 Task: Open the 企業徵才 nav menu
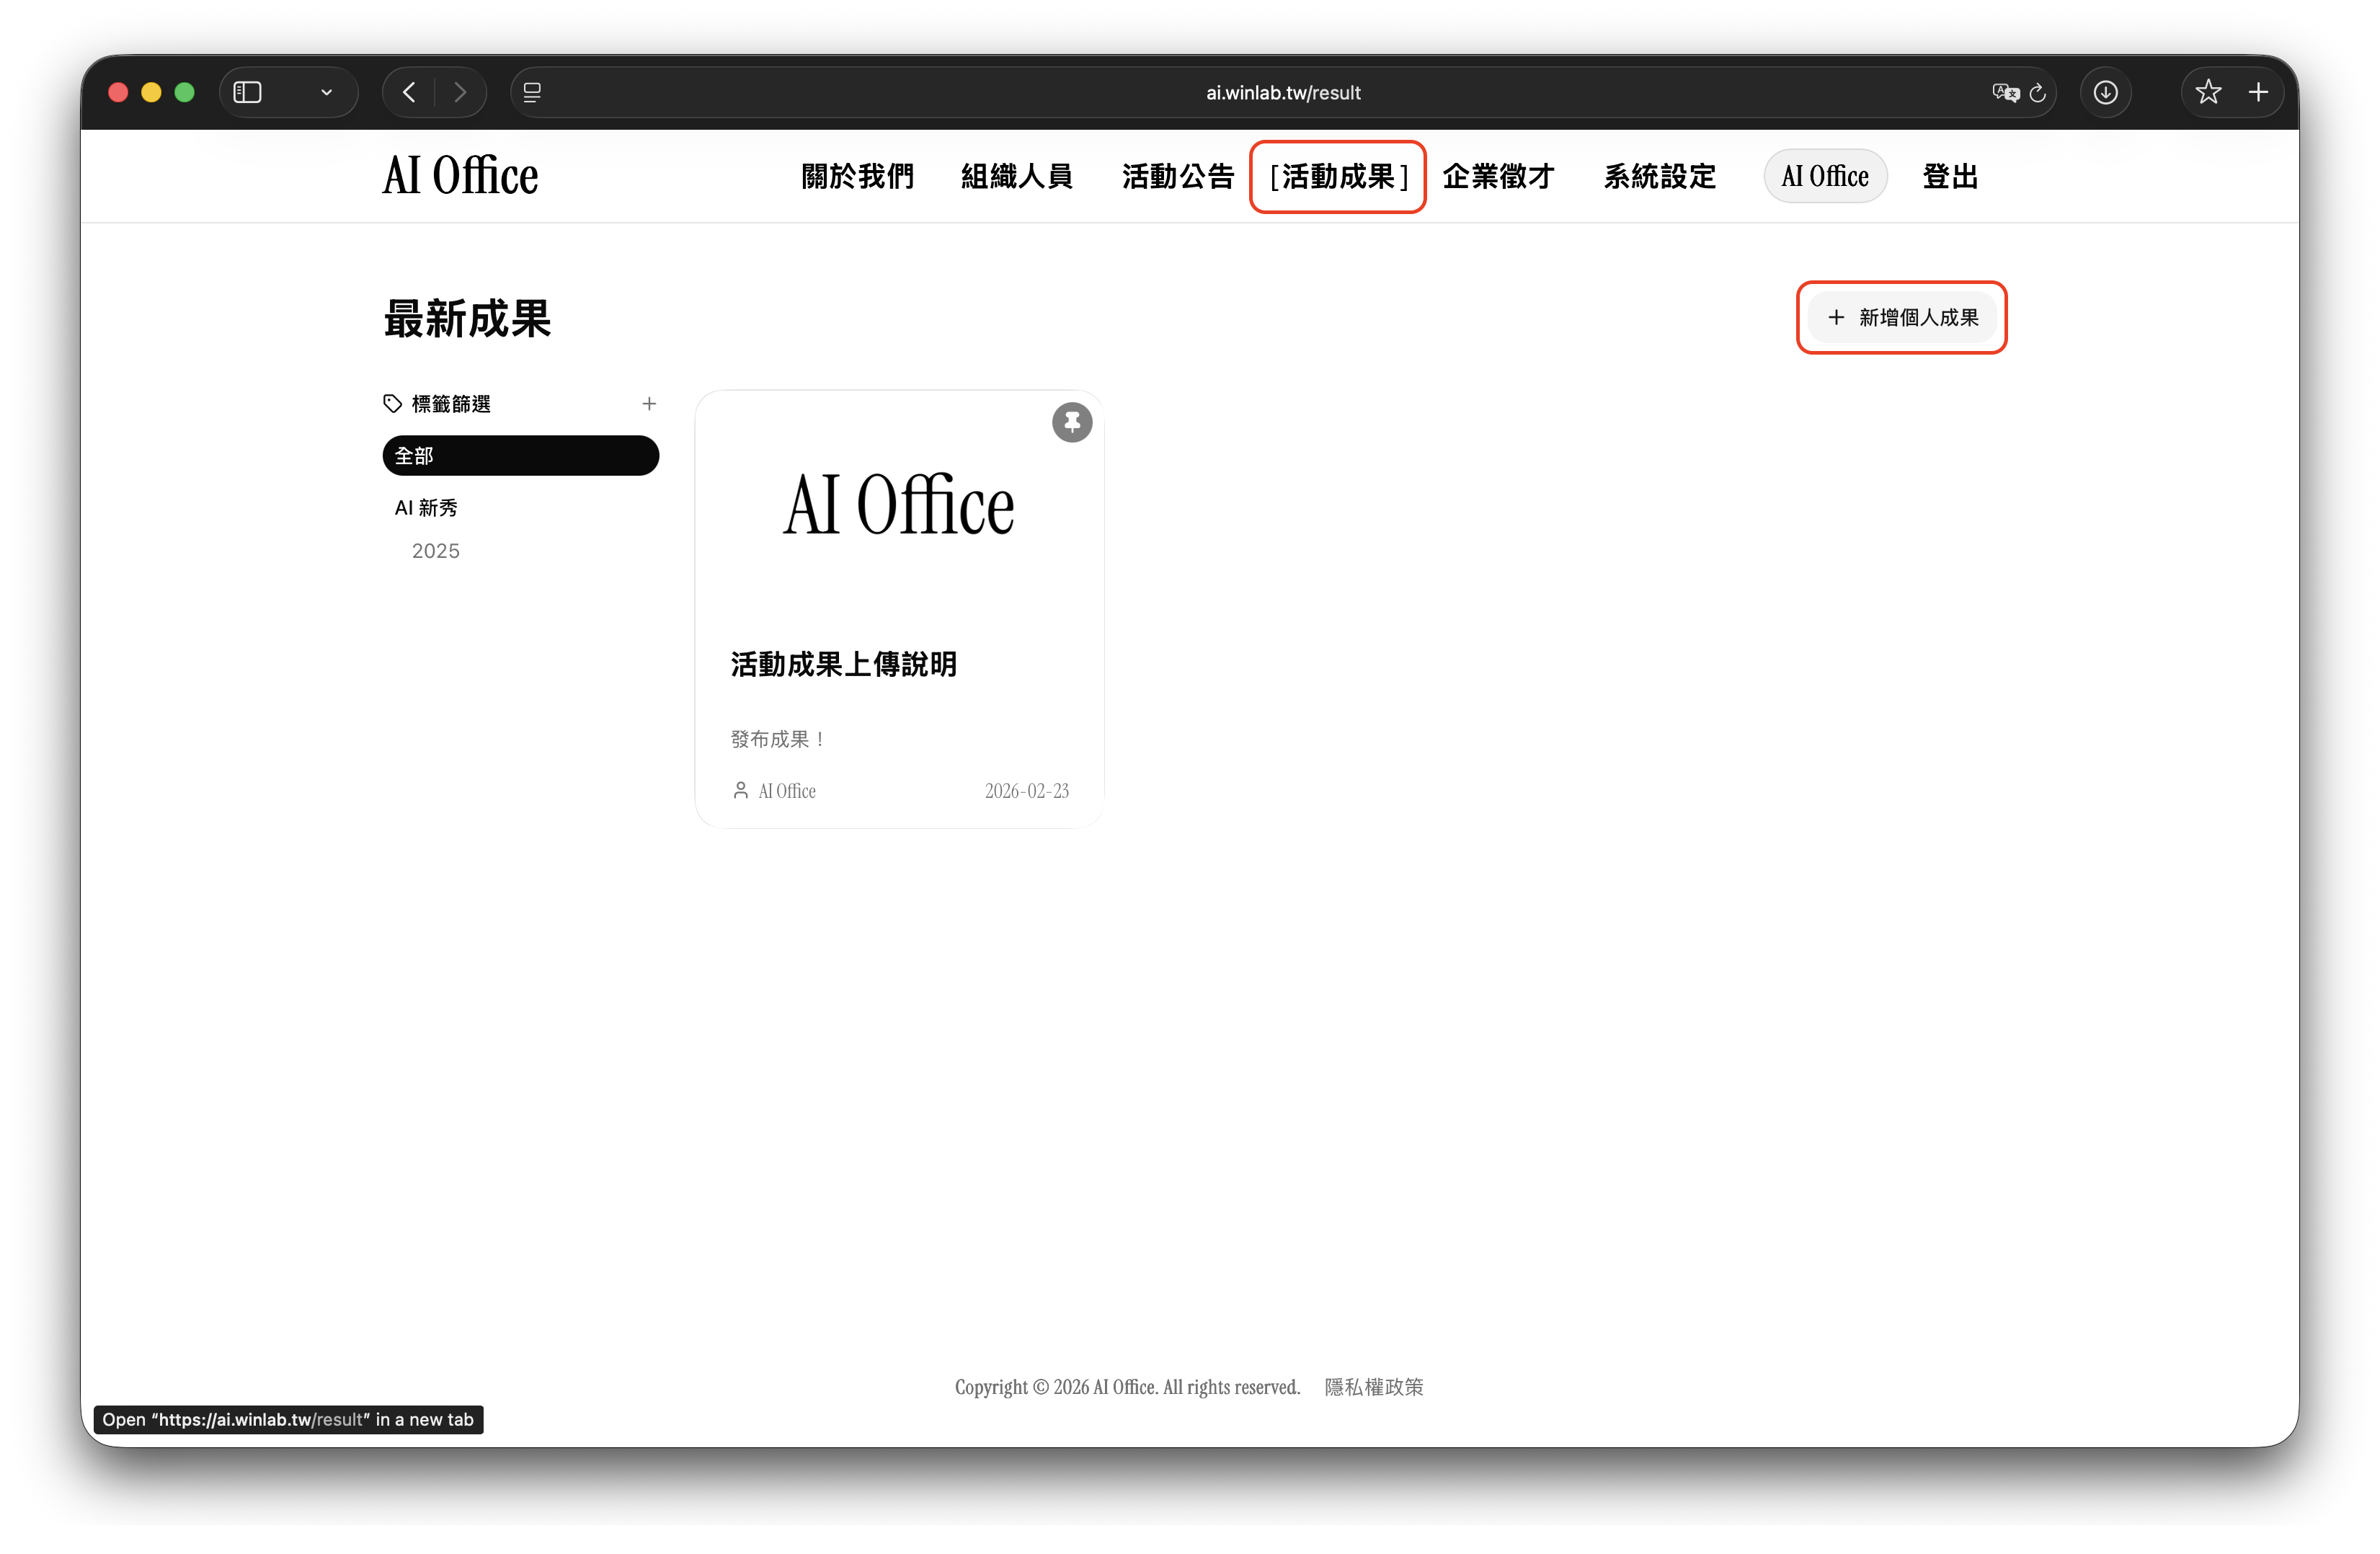[x=1497, y=176]
